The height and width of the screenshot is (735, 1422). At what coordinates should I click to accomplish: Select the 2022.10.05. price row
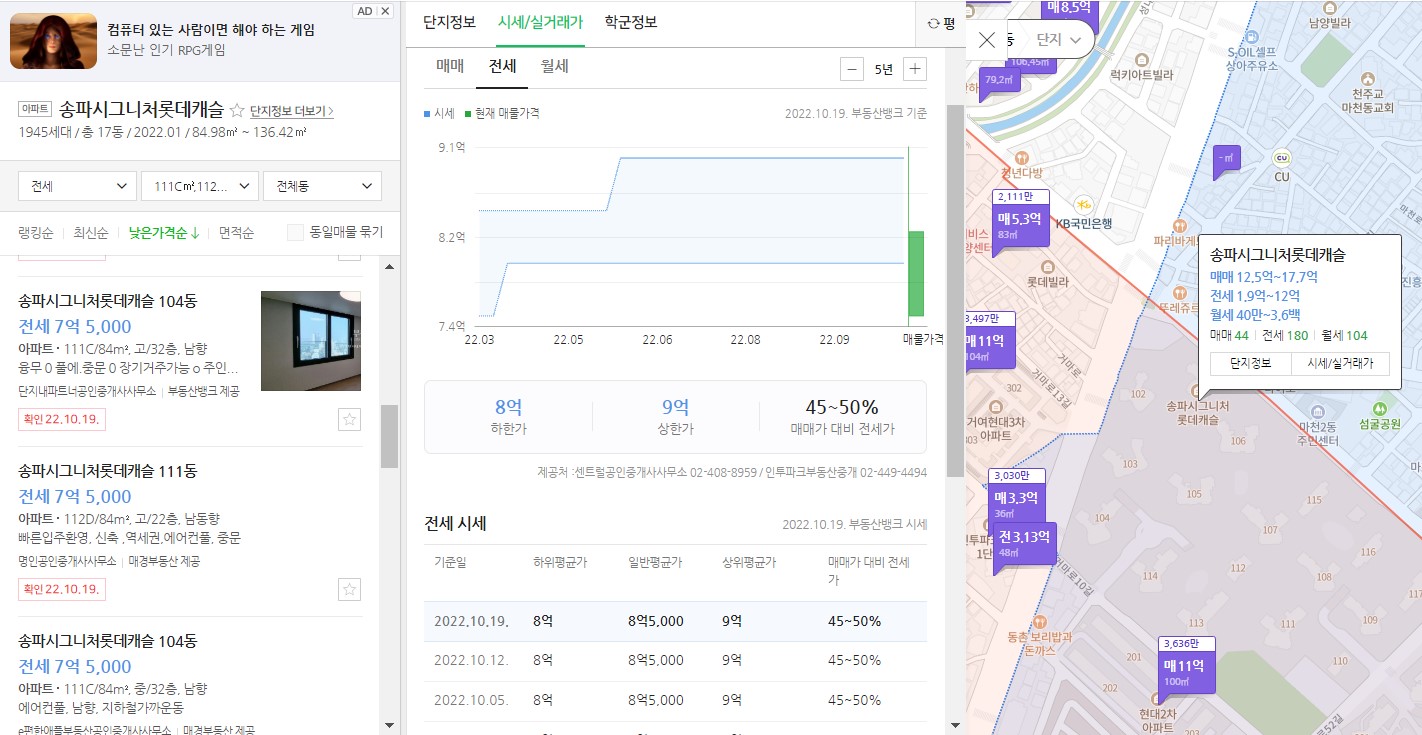[675, 699]
